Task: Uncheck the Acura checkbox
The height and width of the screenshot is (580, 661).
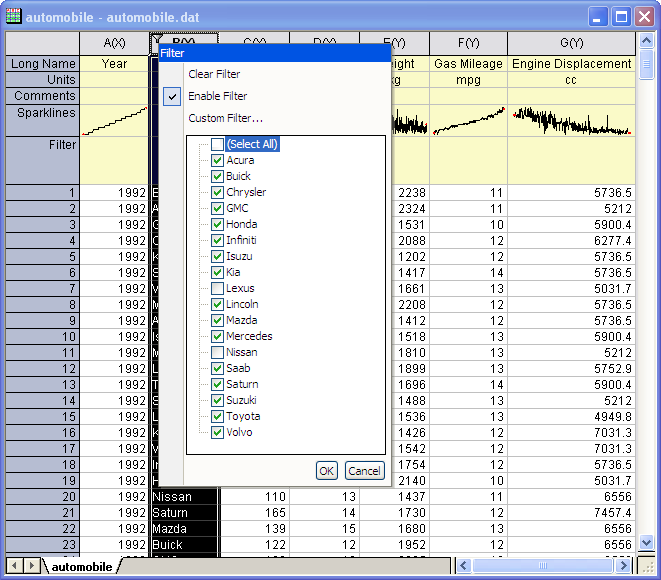Action: (217, 160)
